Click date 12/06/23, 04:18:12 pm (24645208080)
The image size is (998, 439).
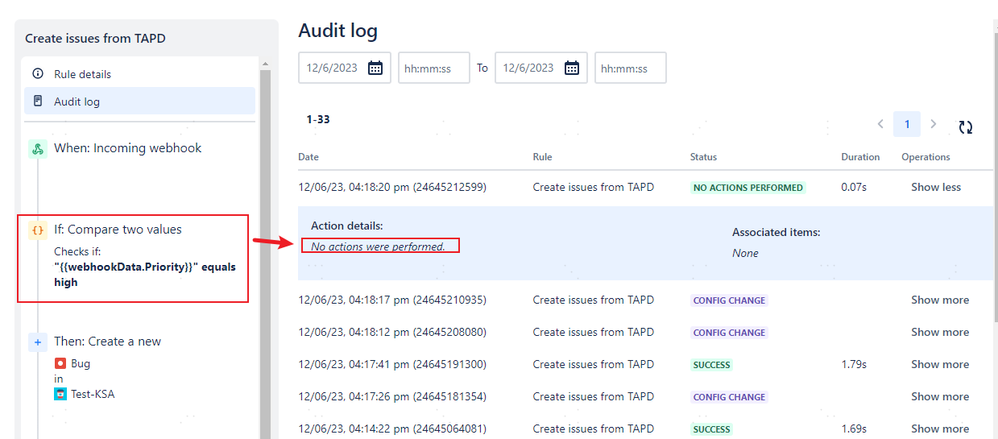pos(392,332)
